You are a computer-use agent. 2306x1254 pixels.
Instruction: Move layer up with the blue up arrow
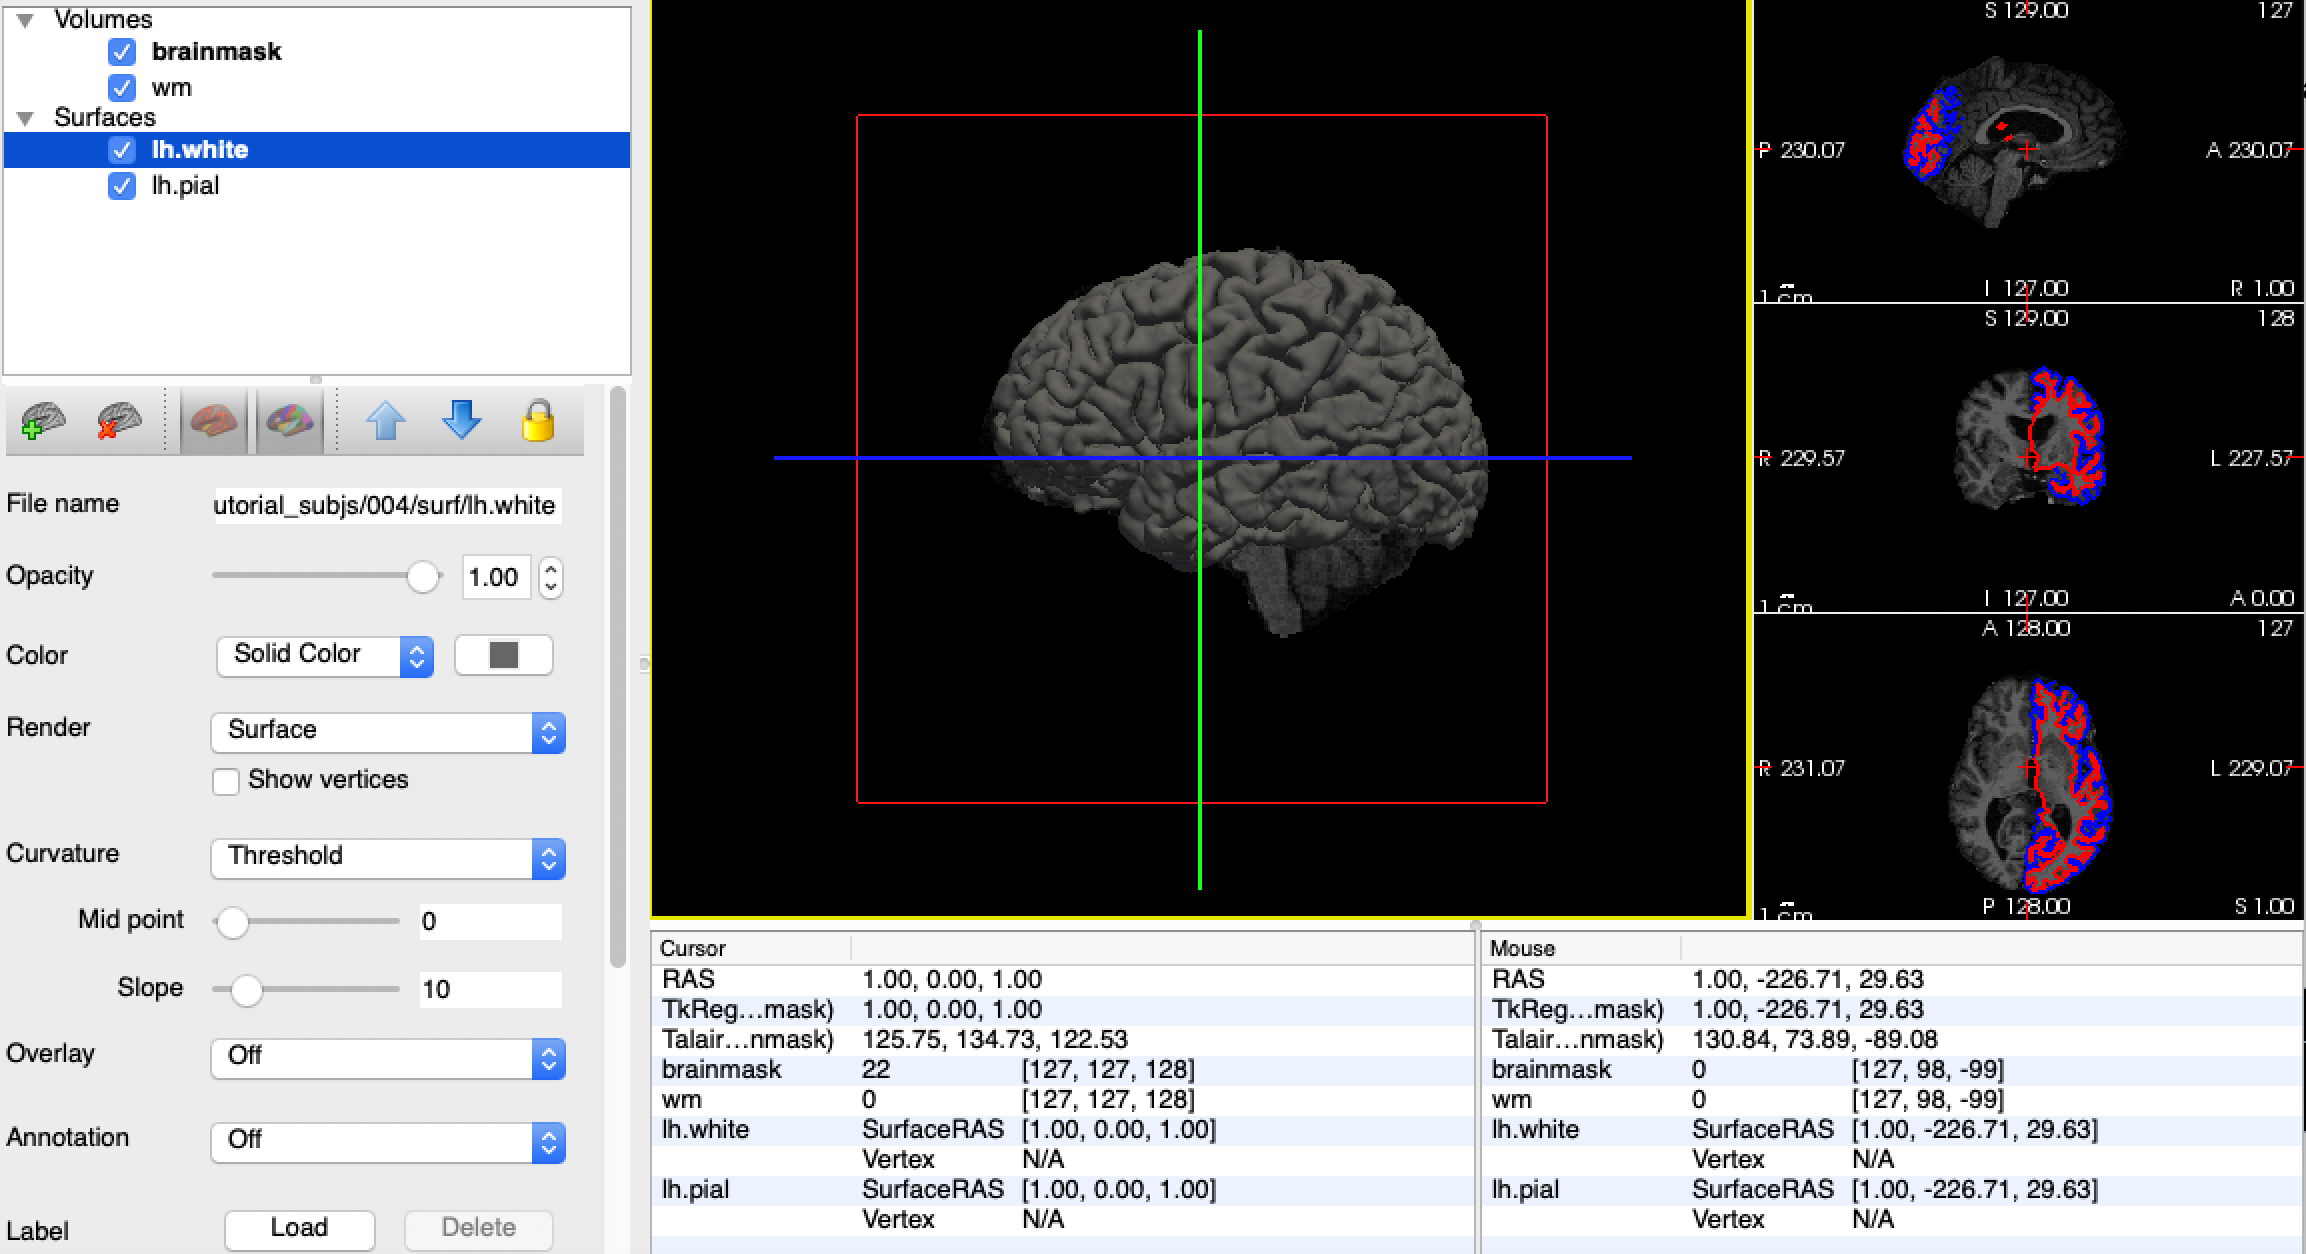pyautogui.click(x=386, y=421)
